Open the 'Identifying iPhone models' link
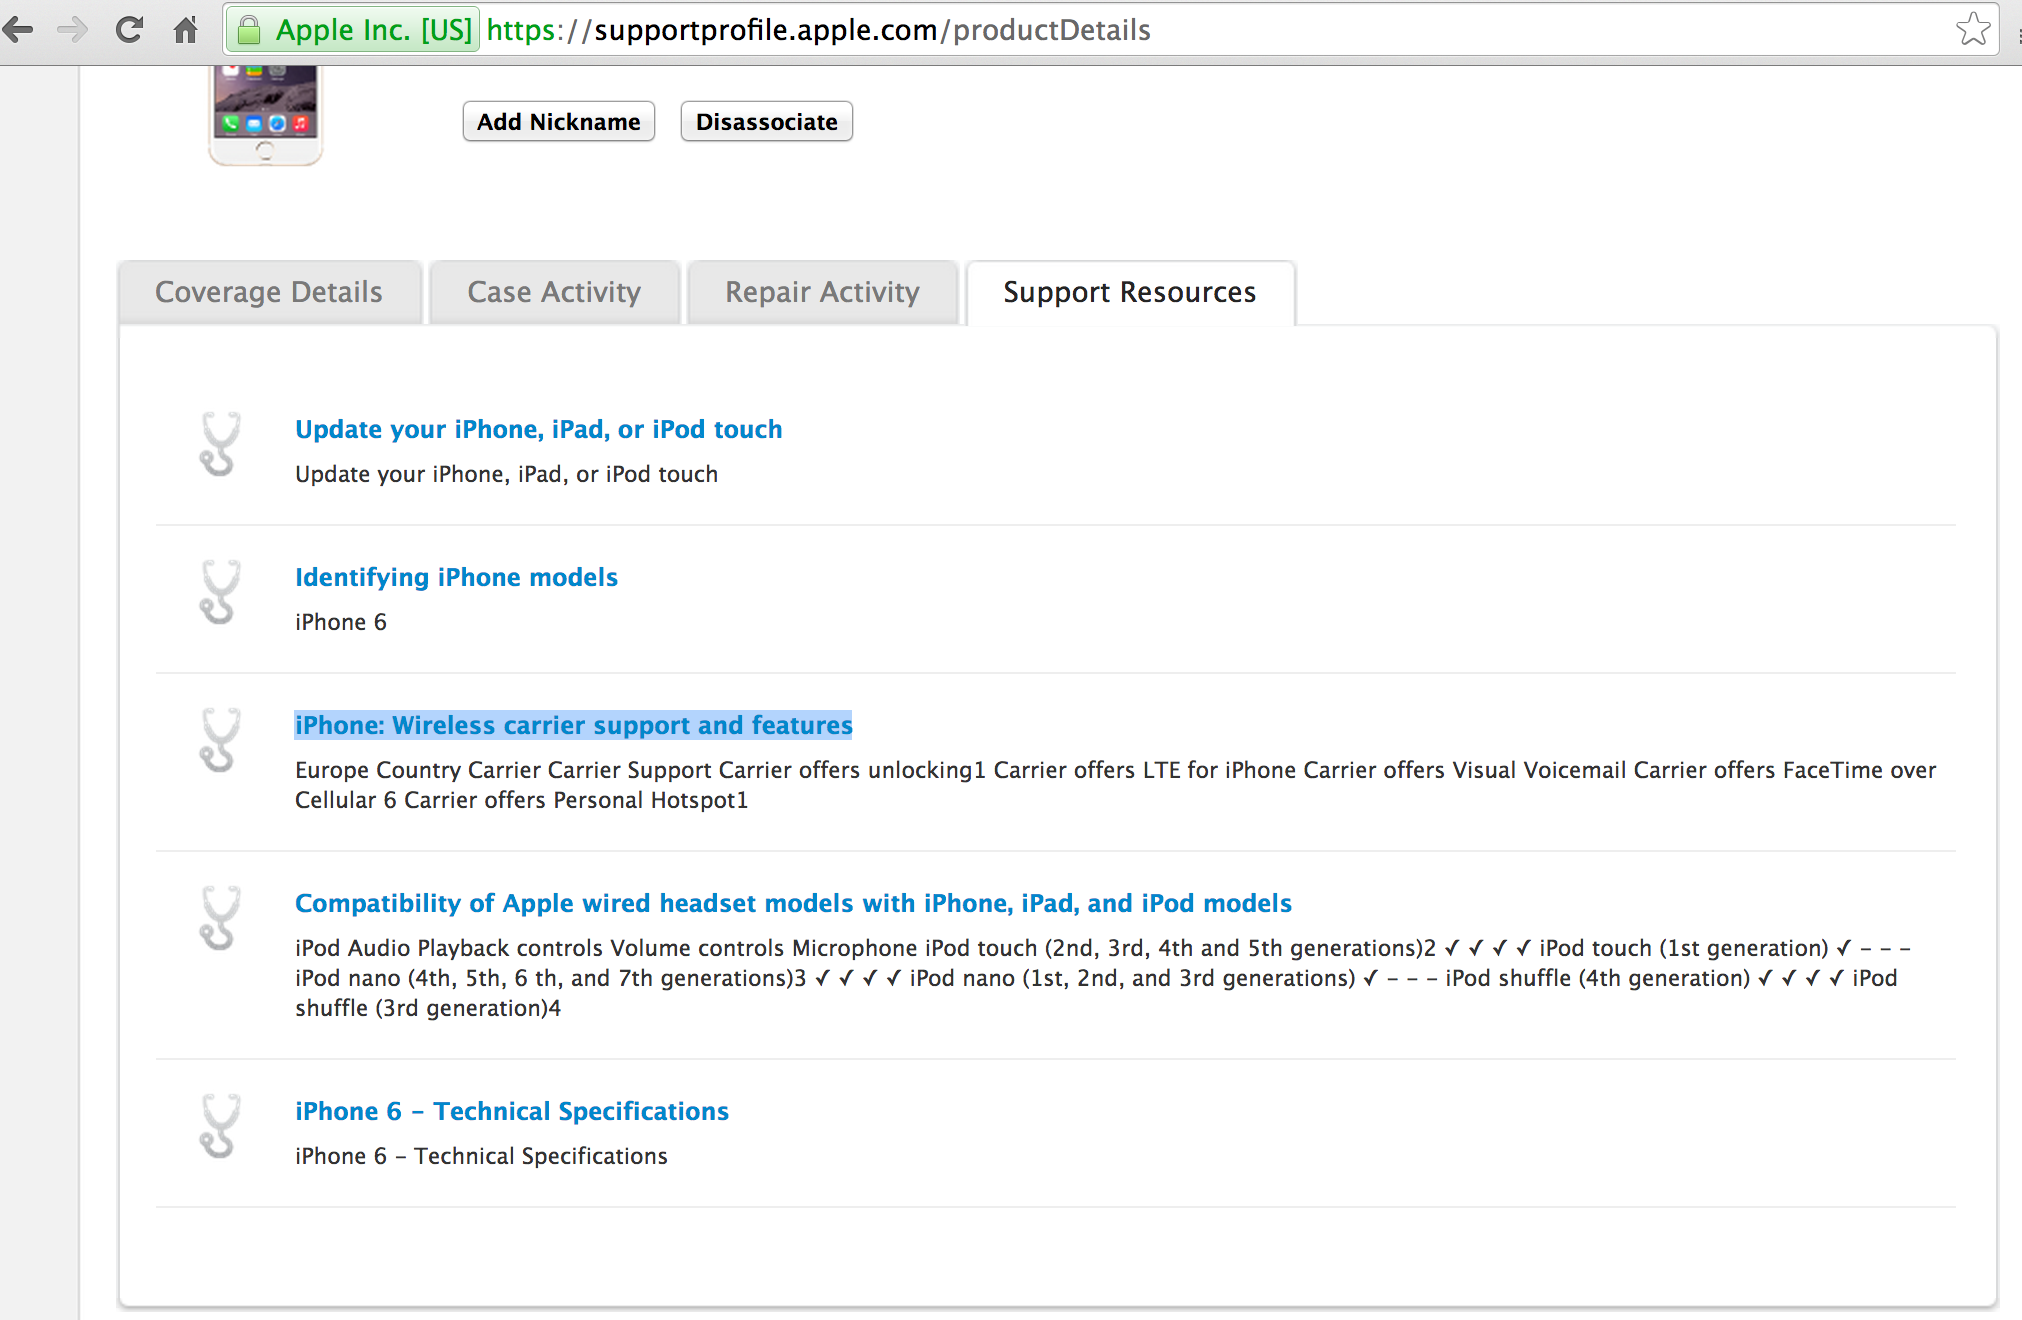The height and width of the screenshot is (1320, 2022). (x=456, y=577)
